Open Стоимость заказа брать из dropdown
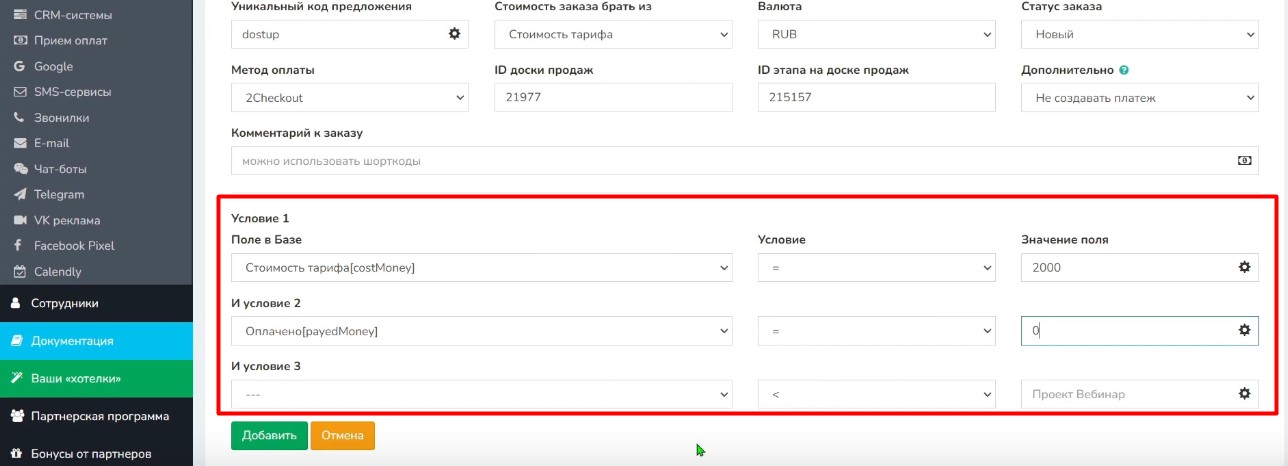This screenshot has width=1288, height=466. [614, 34]
